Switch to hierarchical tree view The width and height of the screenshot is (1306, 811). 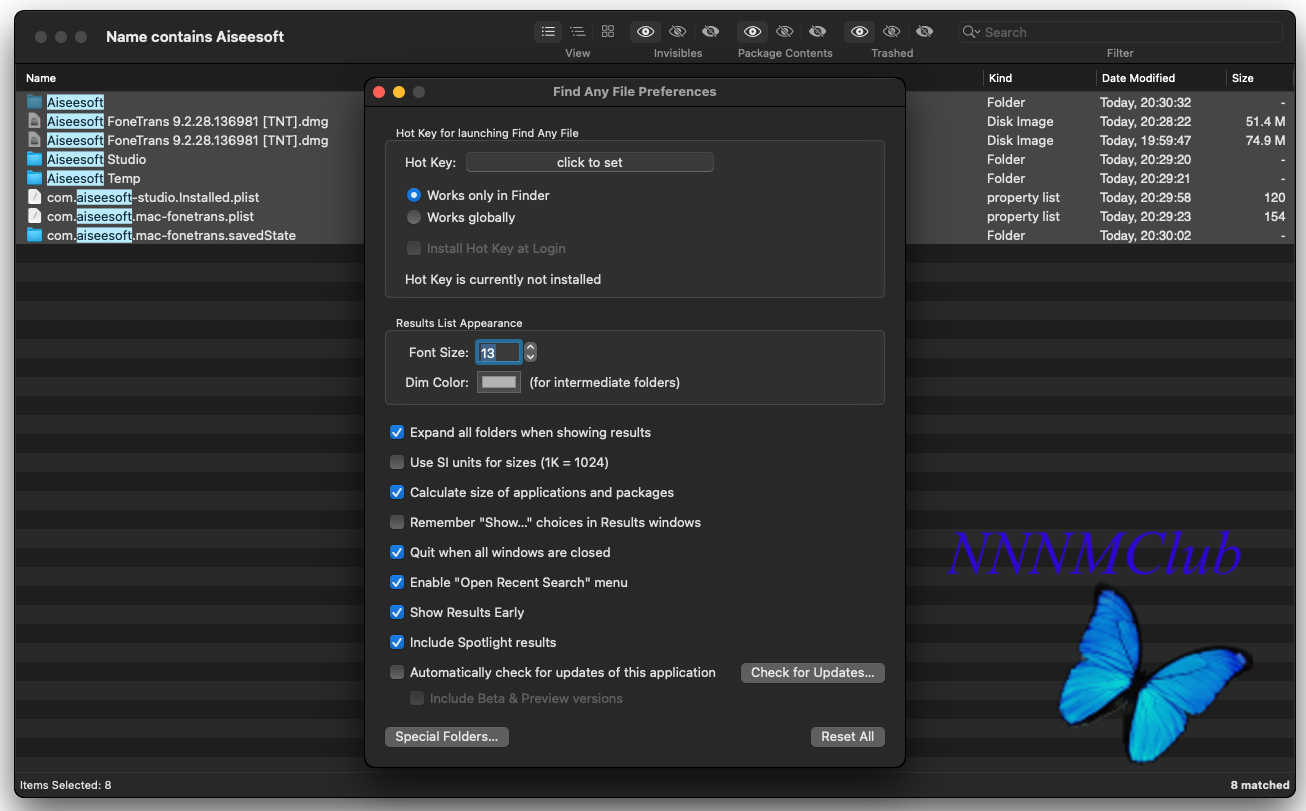click(x=578, y=32)
